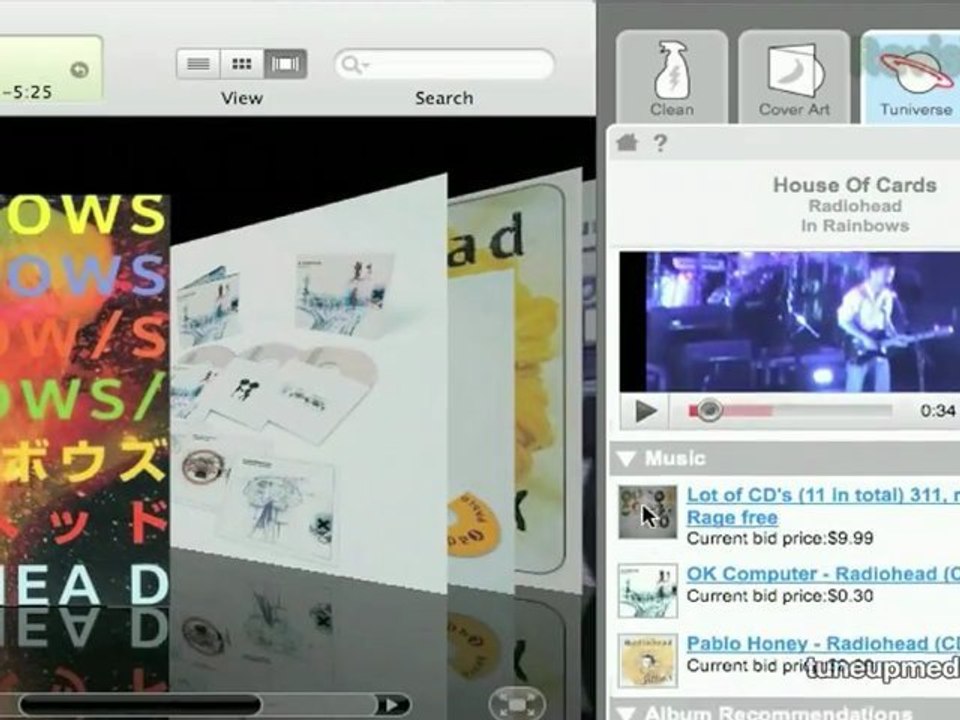
Task: Click the OK Computer listing thumbnail
Action: 648,591
